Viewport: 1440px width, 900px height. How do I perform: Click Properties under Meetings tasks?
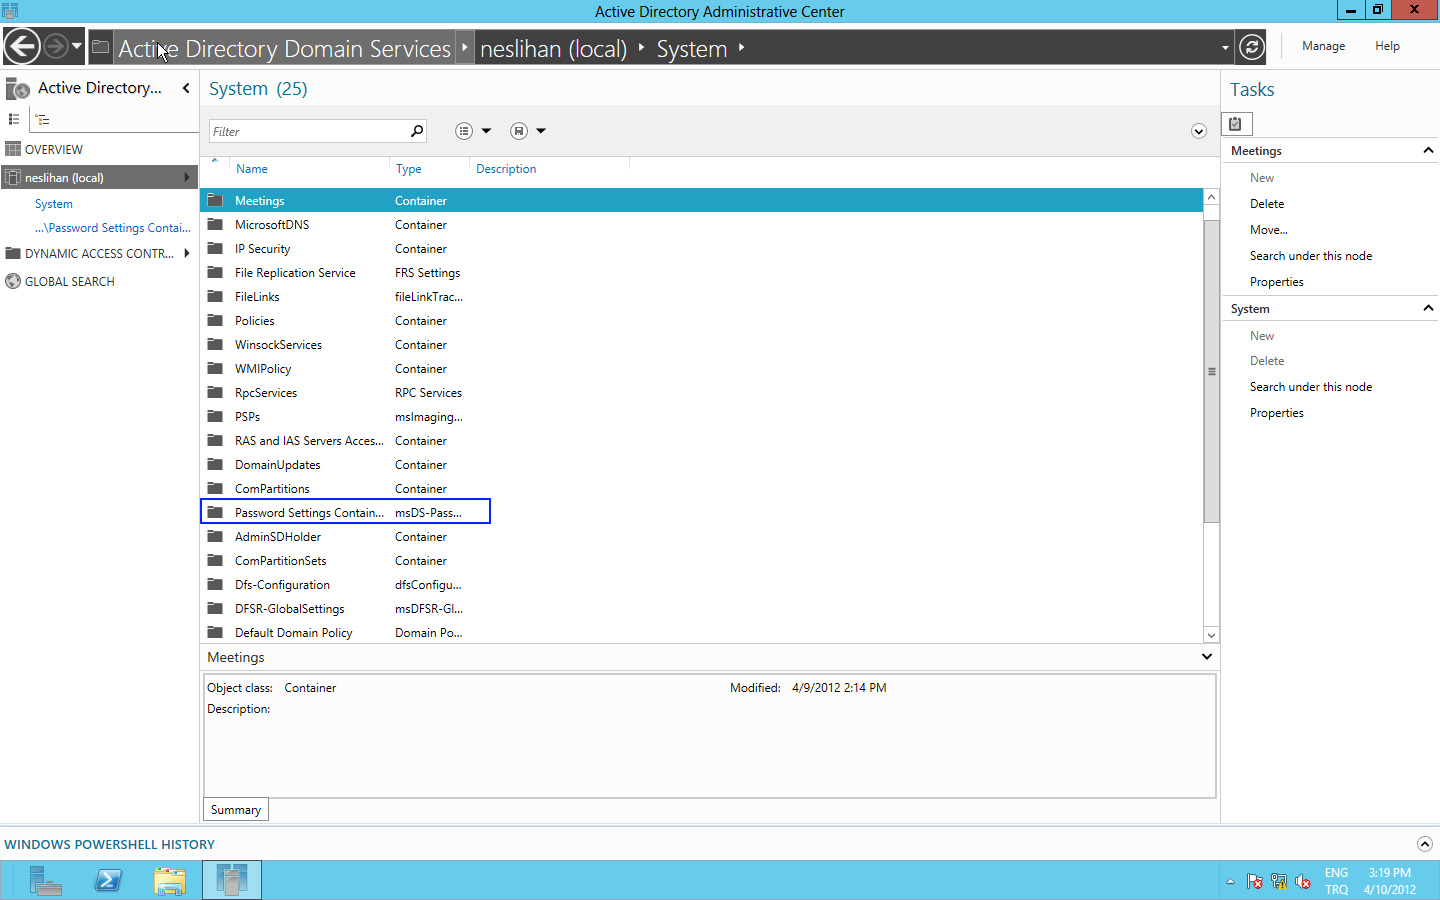coord(1276,282)
